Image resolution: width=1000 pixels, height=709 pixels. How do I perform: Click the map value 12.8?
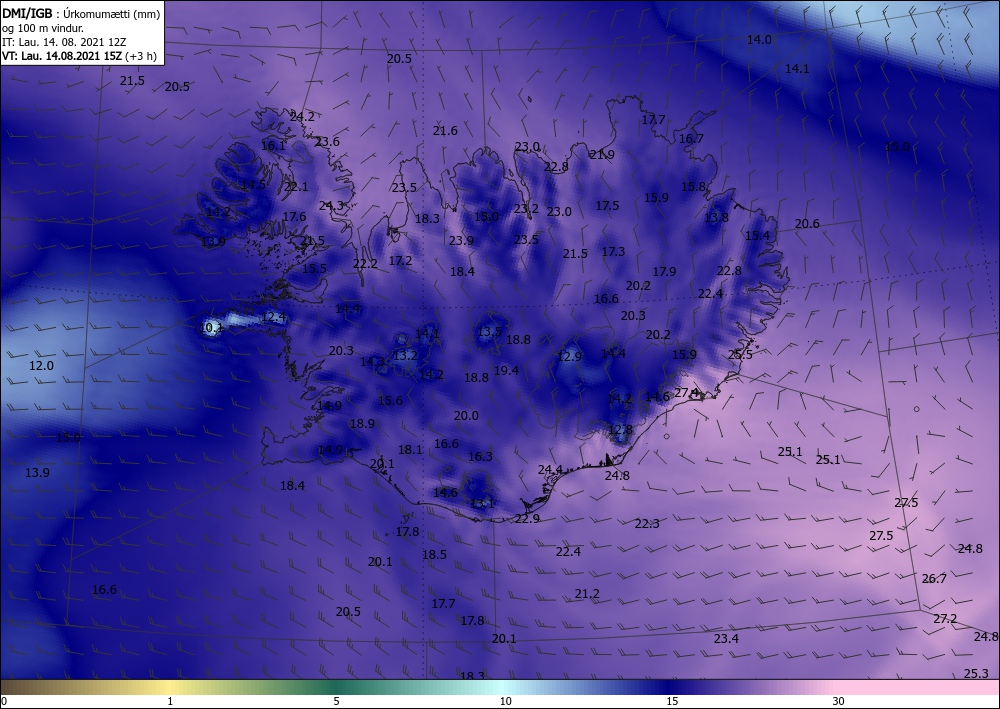point(621,430)
